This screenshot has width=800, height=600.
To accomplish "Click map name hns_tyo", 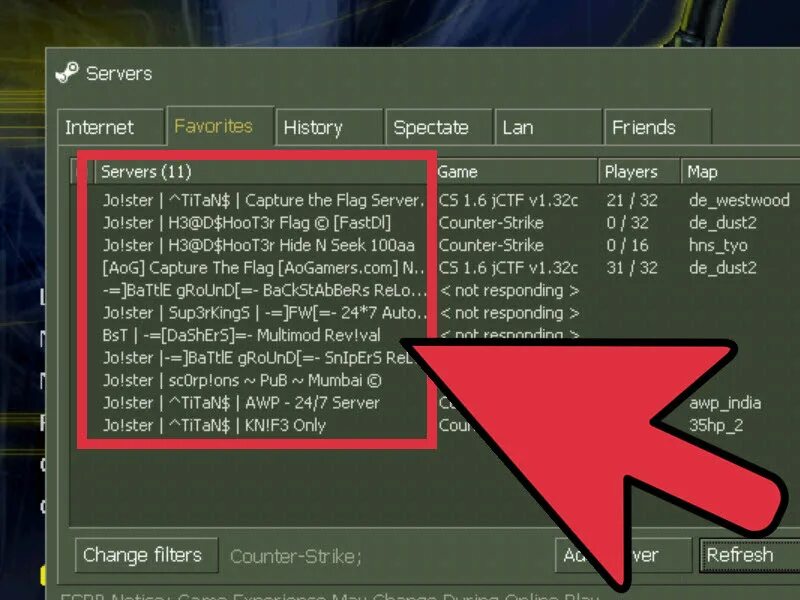I will pyautogui.click(x=718, y=245).
